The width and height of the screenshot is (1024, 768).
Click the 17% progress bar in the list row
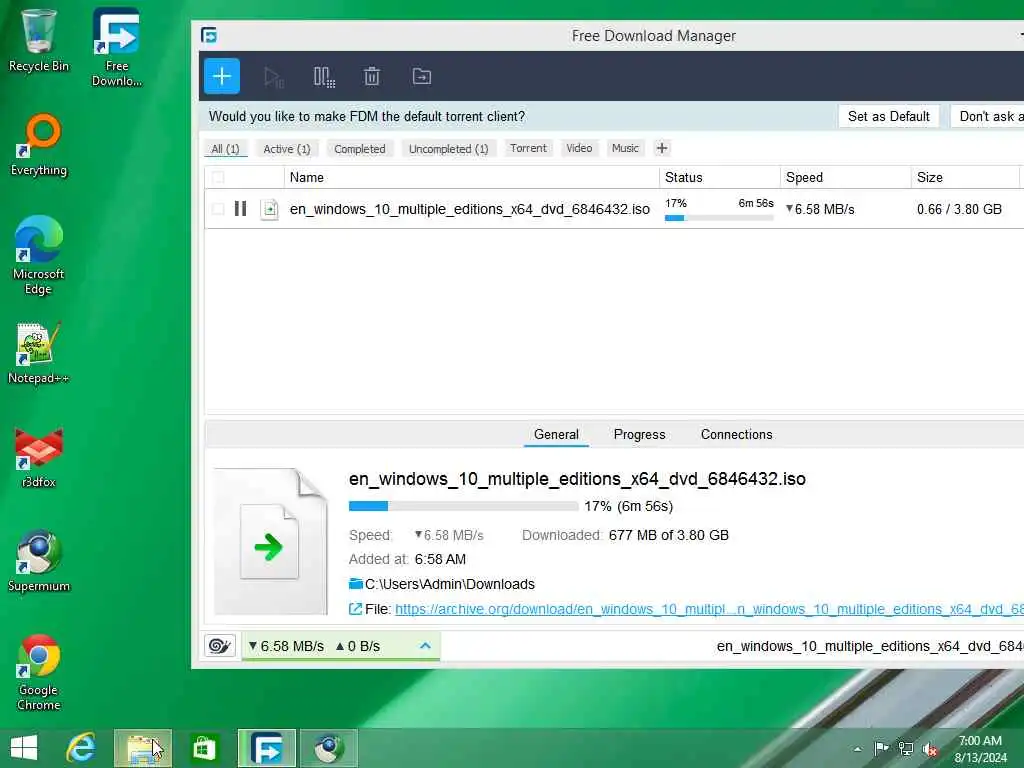point(719,218)
